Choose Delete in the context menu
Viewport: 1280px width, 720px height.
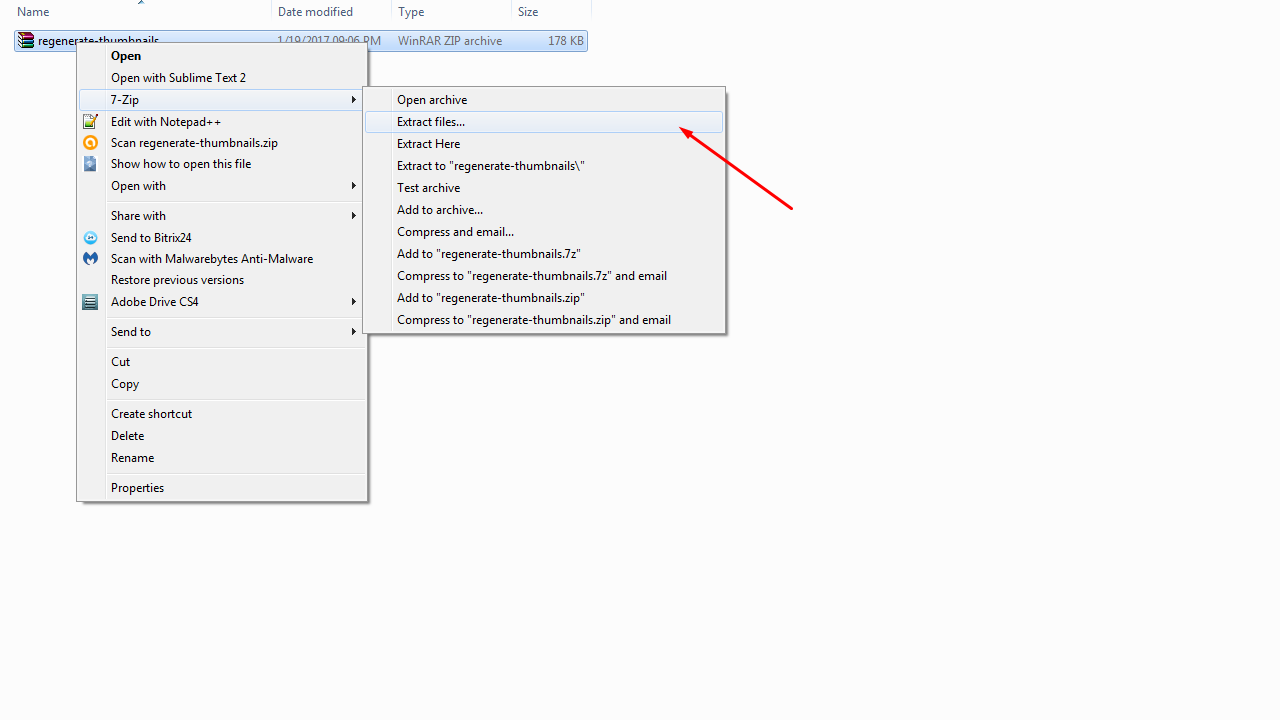click(222, 436)
